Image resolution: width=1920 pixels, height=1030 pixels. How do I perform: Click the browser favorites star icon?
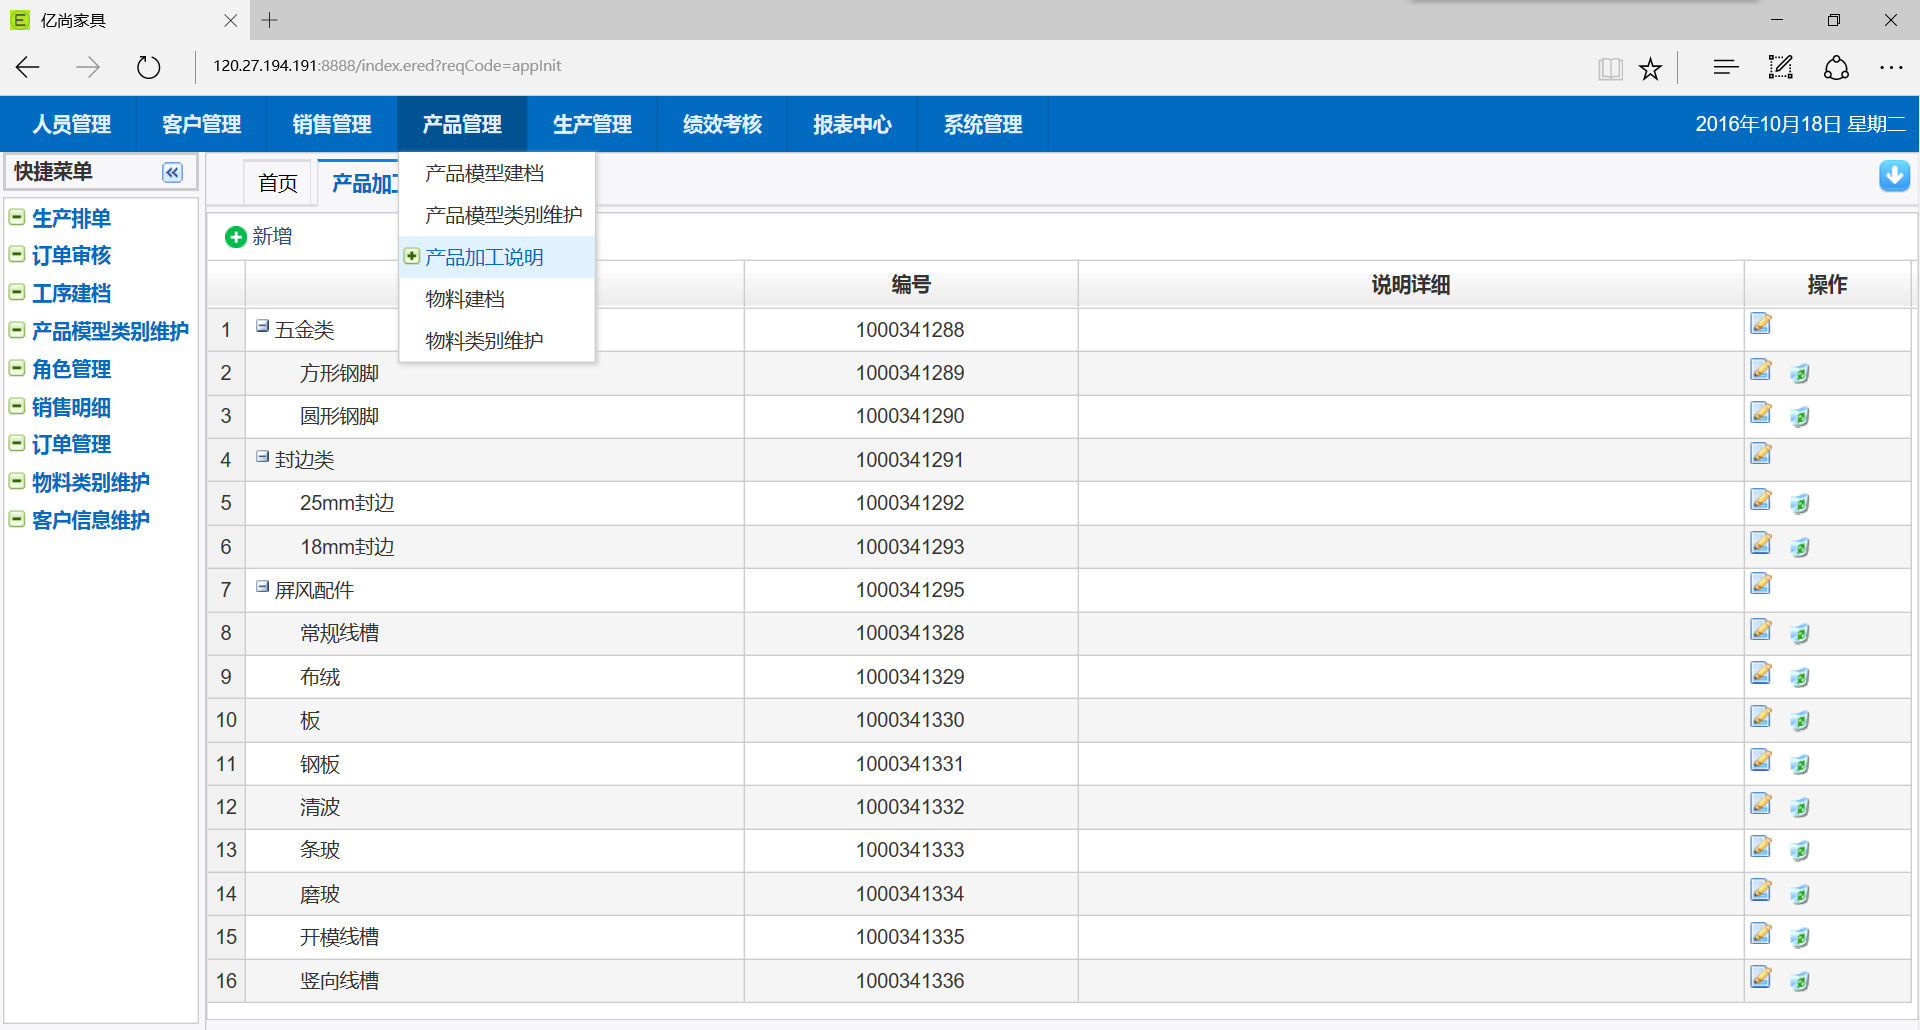(x=1650, y=68)
